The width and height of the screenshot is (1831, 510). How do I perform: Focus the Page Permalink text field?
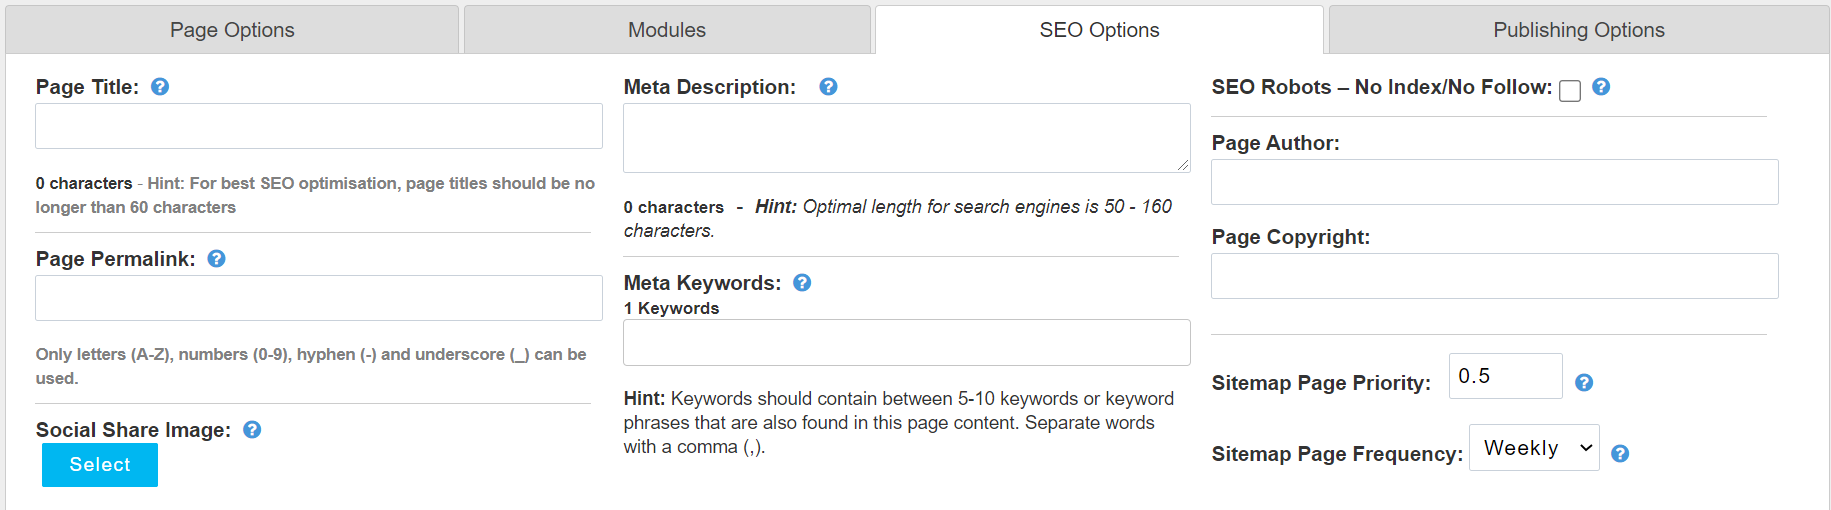319,298
